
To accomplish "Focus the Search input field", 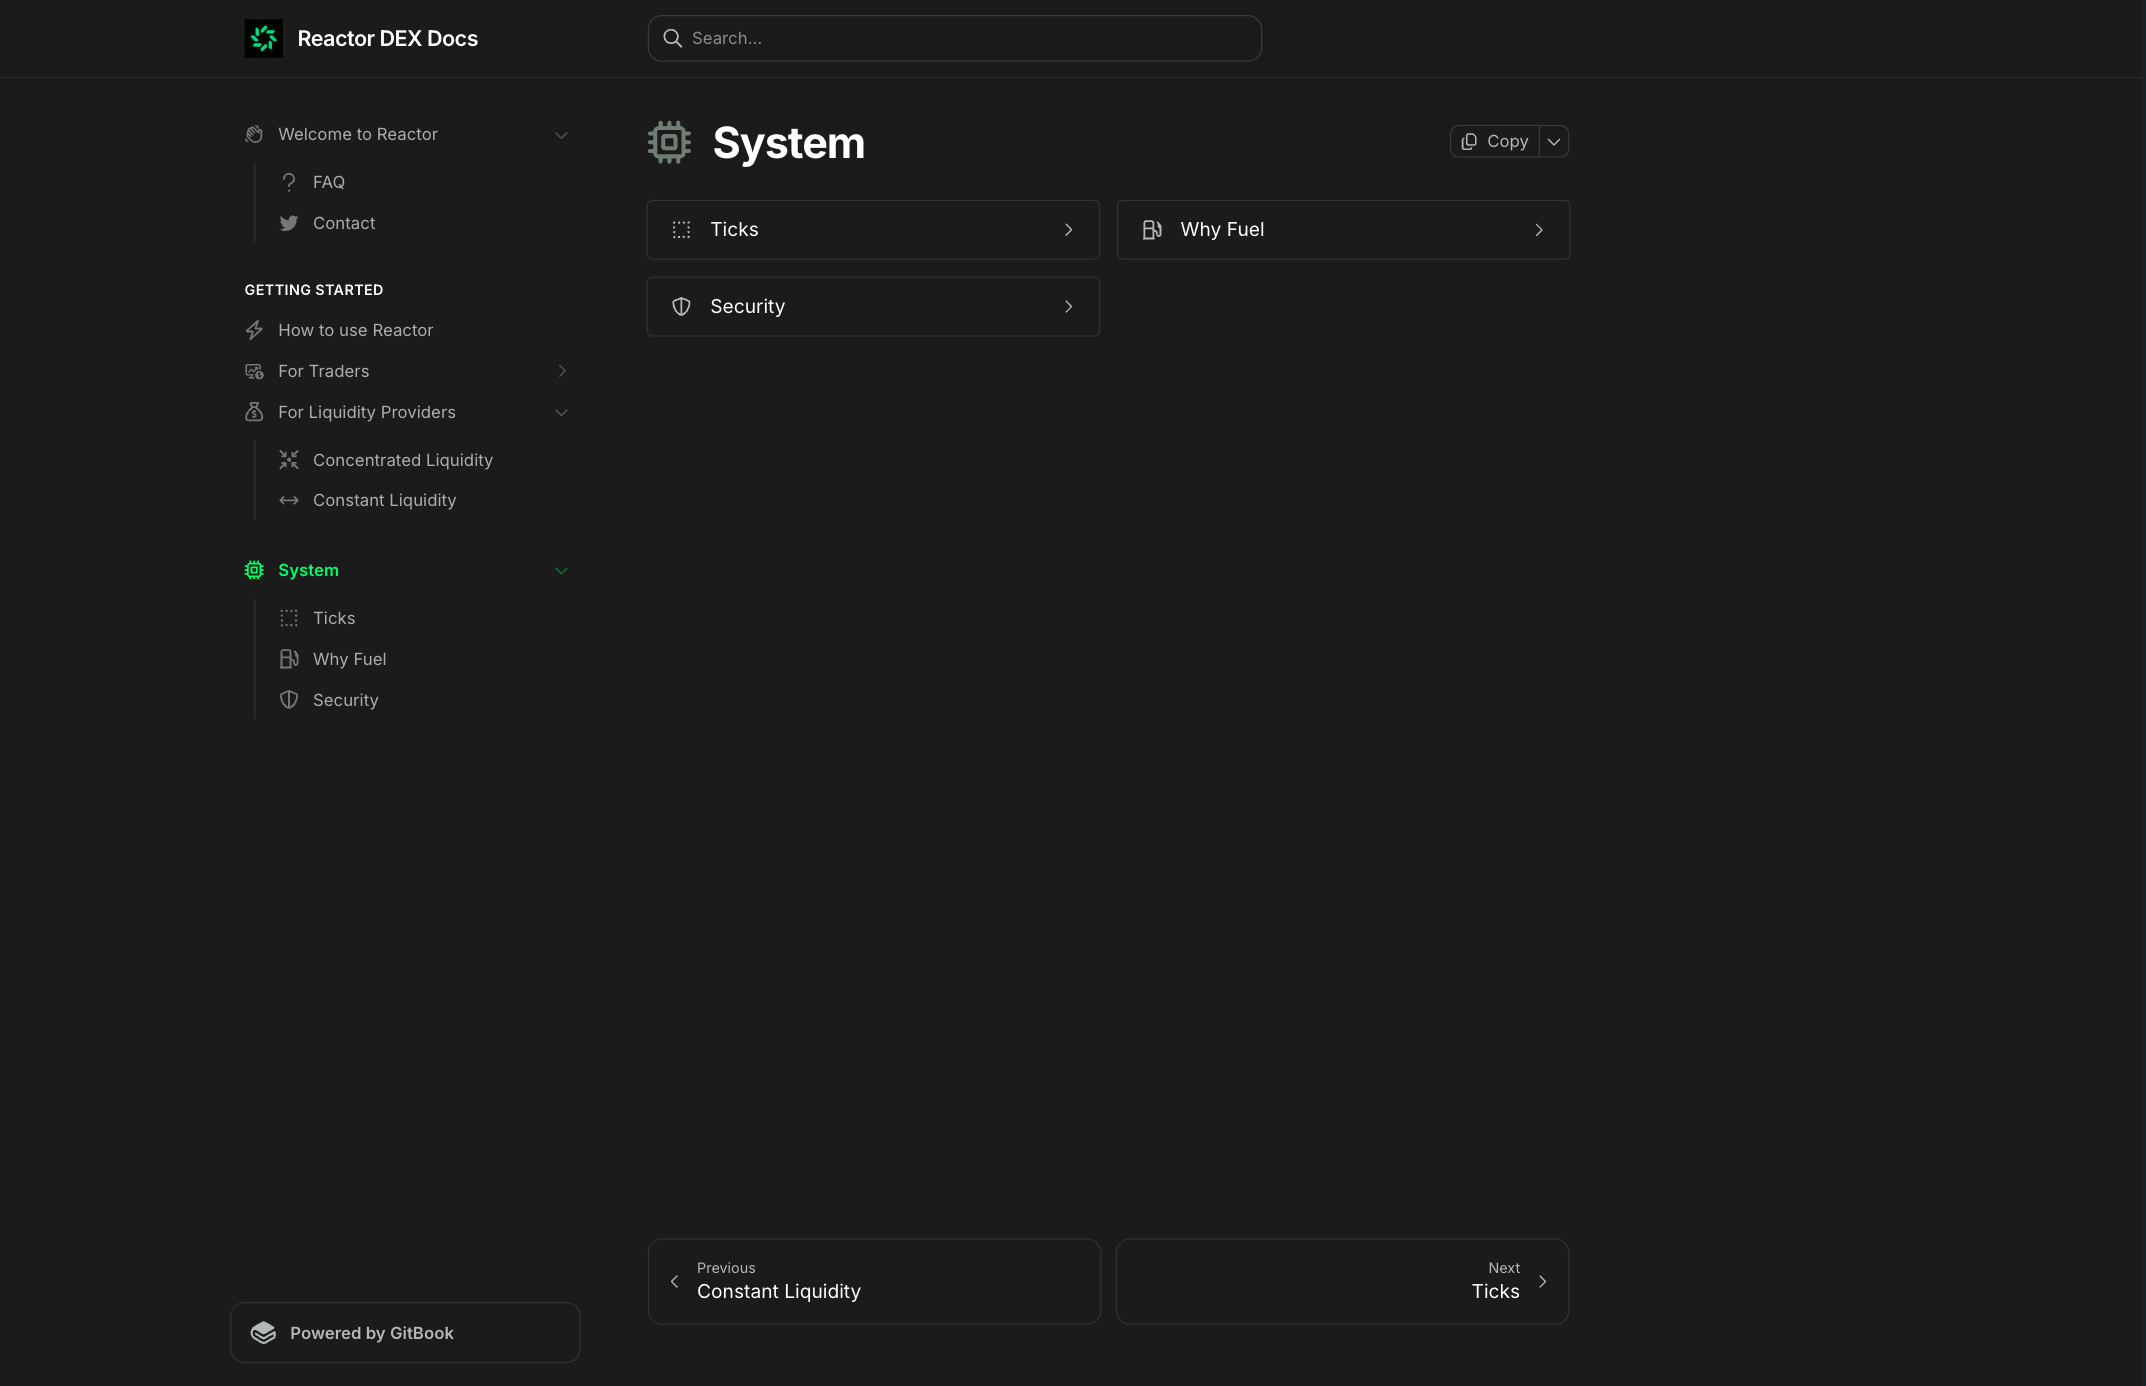I will tap(954, 38).
